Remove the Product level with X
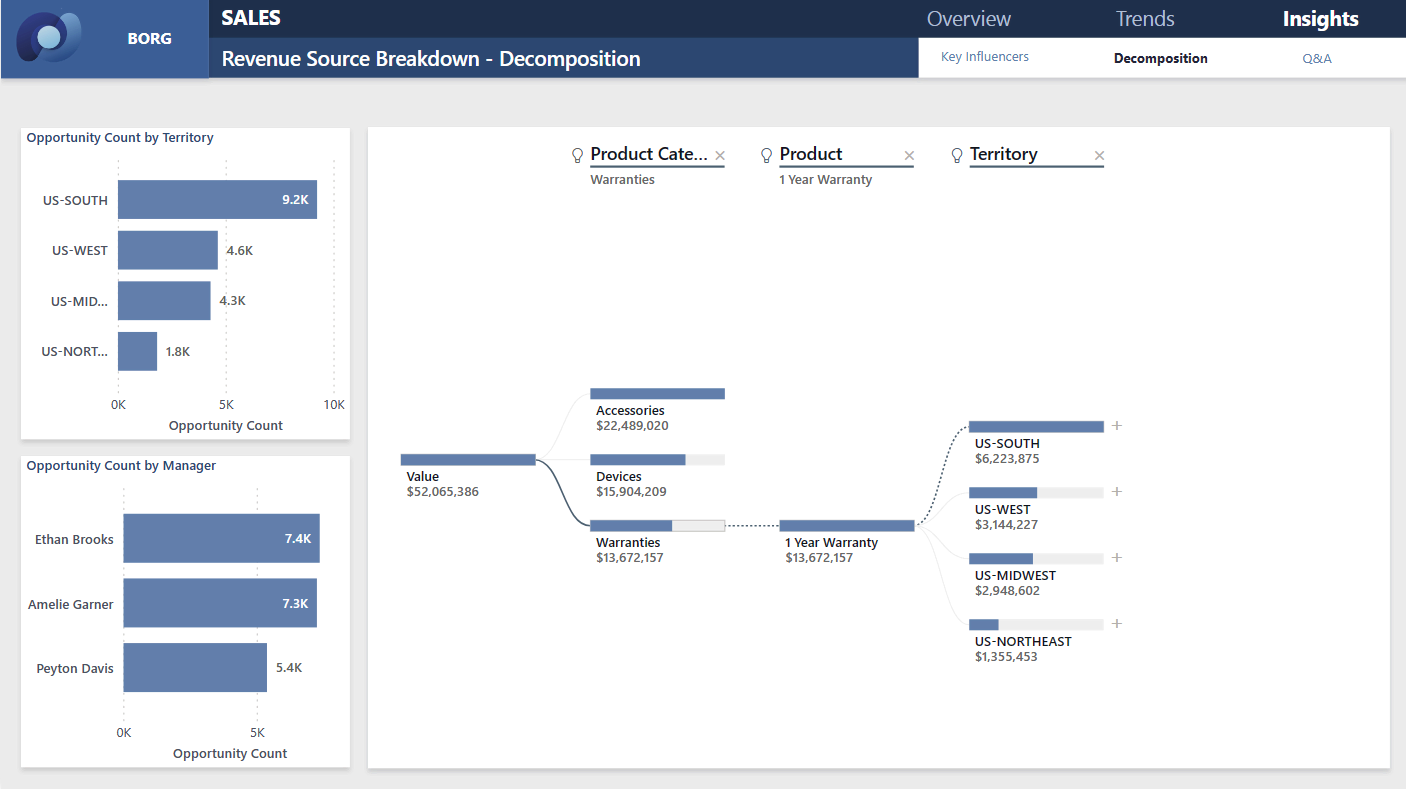 (x=909, y=155)
